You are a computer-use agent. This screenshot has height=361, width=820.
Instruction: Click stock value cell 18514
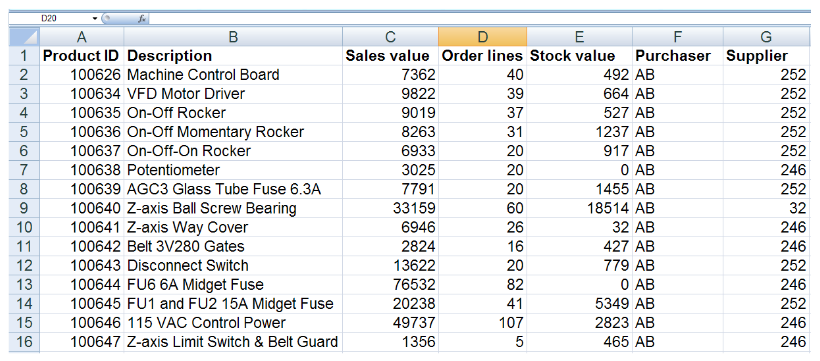tap(579, 208)
